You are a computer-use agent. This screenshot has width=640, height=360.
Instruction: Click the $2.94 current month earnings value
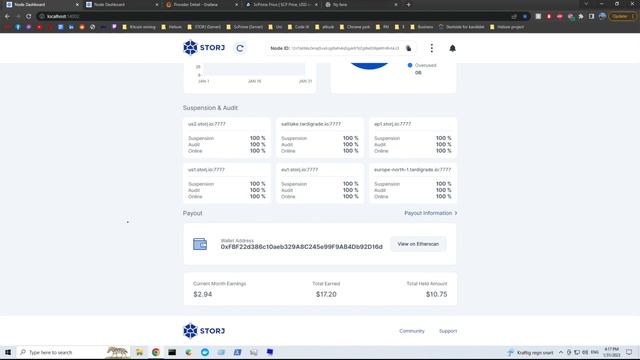point(202,294)
